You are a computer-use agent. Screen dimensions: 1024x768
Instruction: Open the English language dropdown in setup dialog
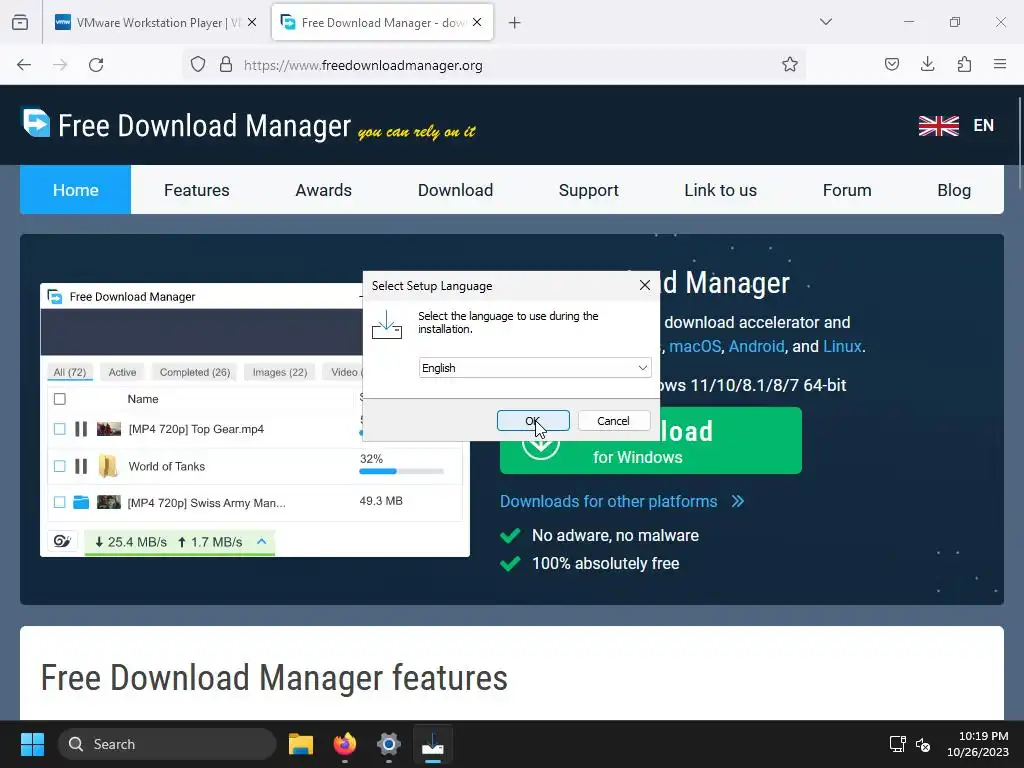click(534, 368)
